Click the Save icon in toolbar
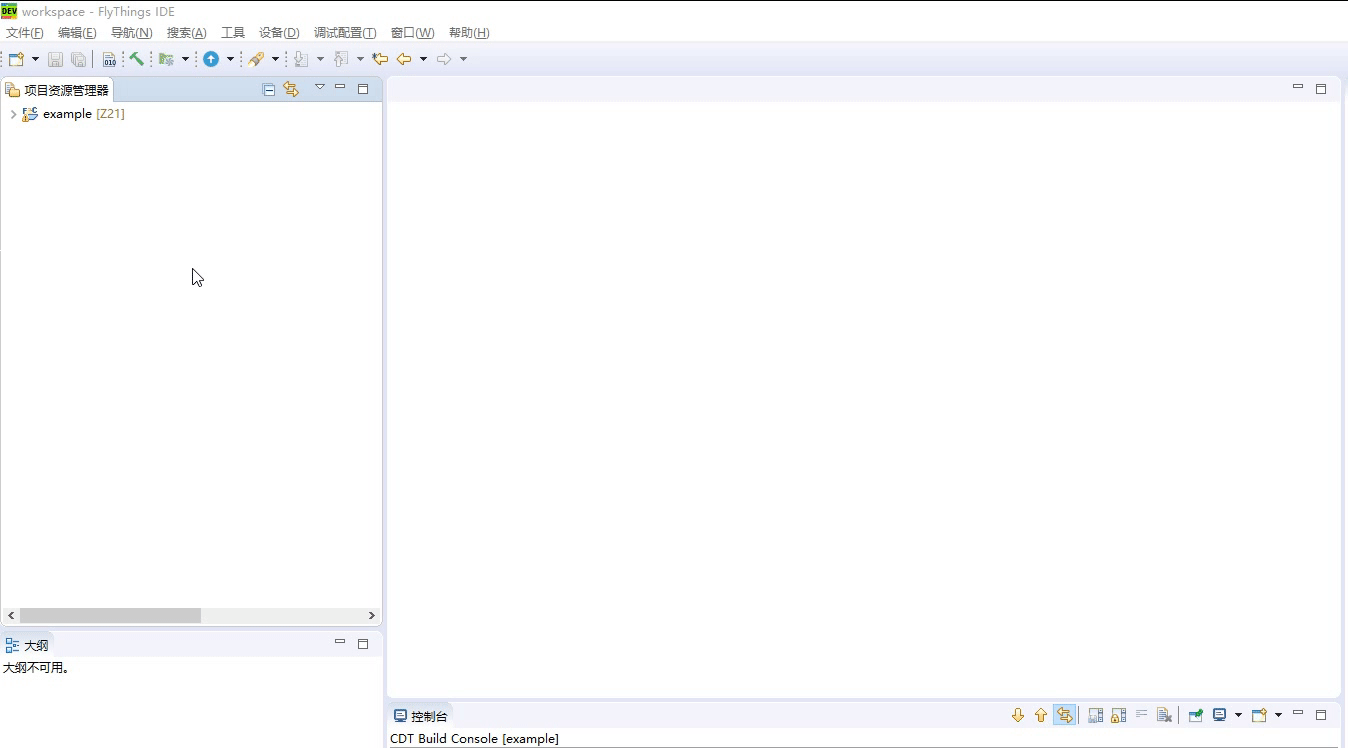Image resolution: width=1348 pixels, height=748 pixels. (x=56, y=59)
